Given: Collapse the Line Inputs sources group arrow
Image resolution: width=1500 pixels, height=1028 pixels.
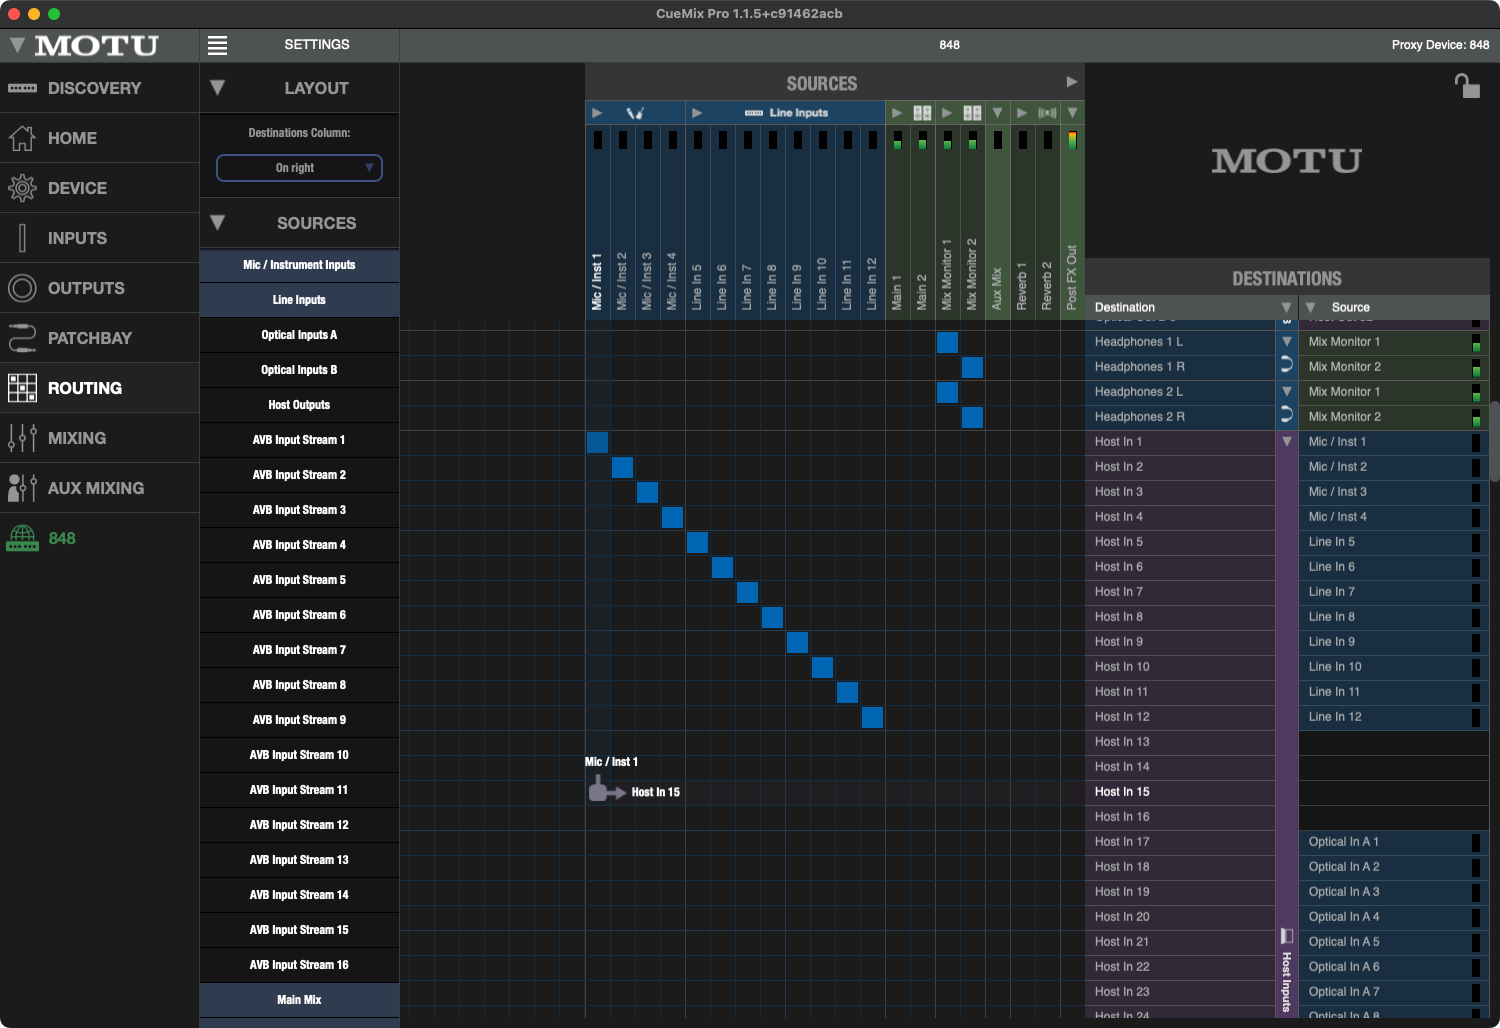Looking at the screenshot, I should [697, 113].
